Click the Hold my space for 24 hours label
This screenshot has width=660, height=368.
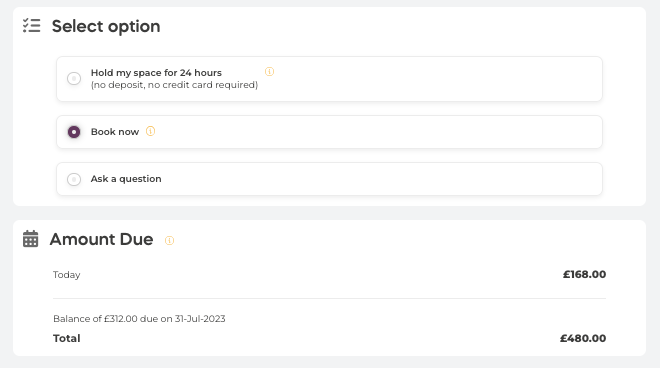(156, 72)
